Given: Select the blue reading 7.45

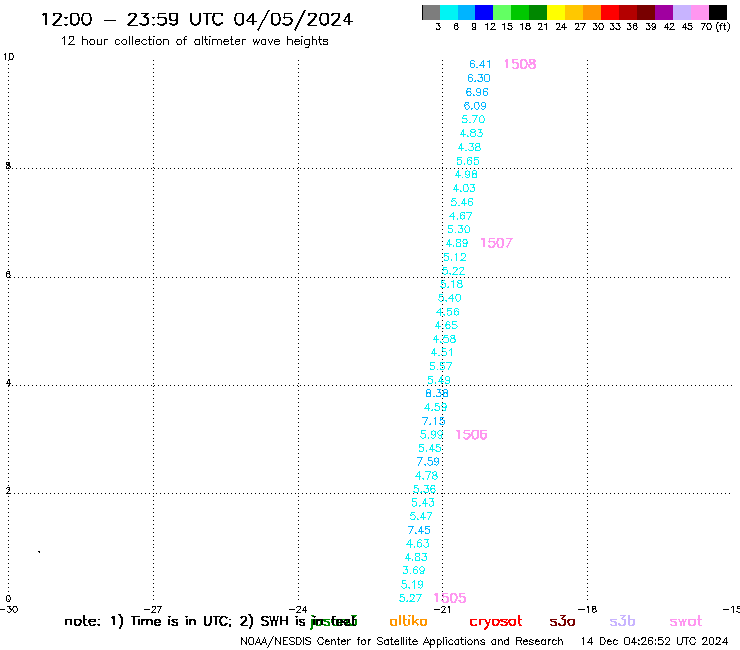Looking at the screenshot, I should pyautogui.click(x=419, y=531).
